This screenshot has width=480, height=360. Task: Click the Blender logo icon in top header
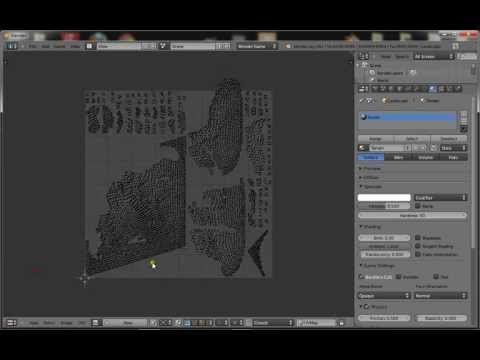[288, 46]
